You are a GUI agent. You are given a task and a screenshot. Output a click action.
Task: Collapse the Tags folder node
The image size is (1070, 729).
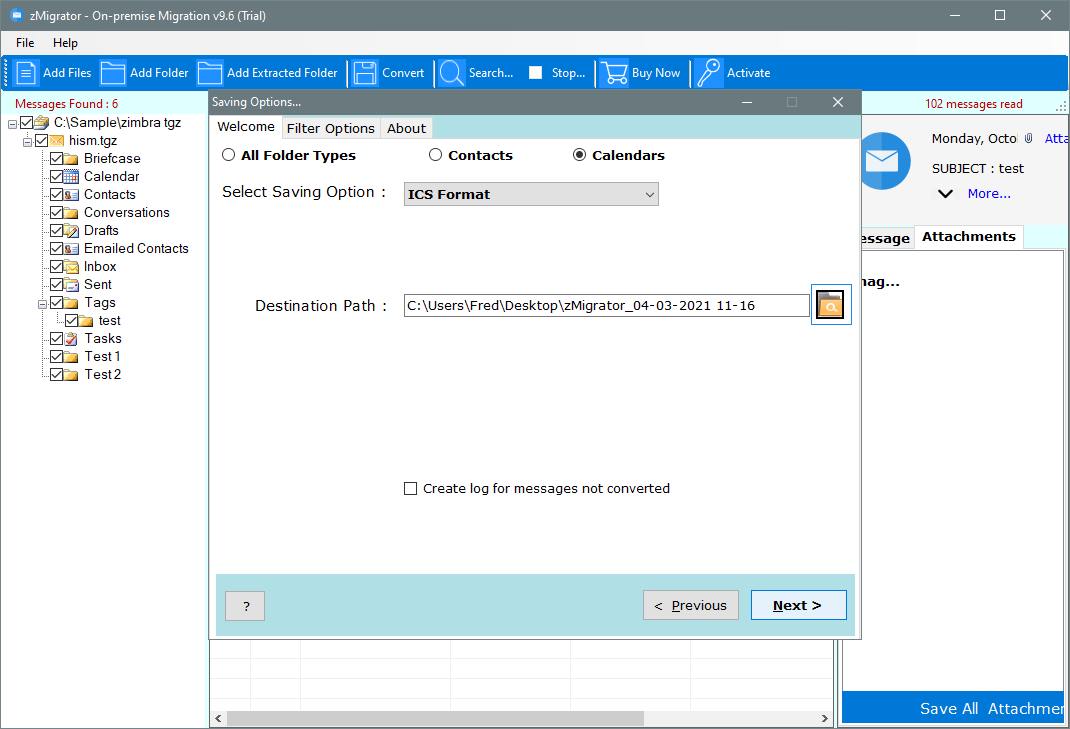(x=42, y=303)
